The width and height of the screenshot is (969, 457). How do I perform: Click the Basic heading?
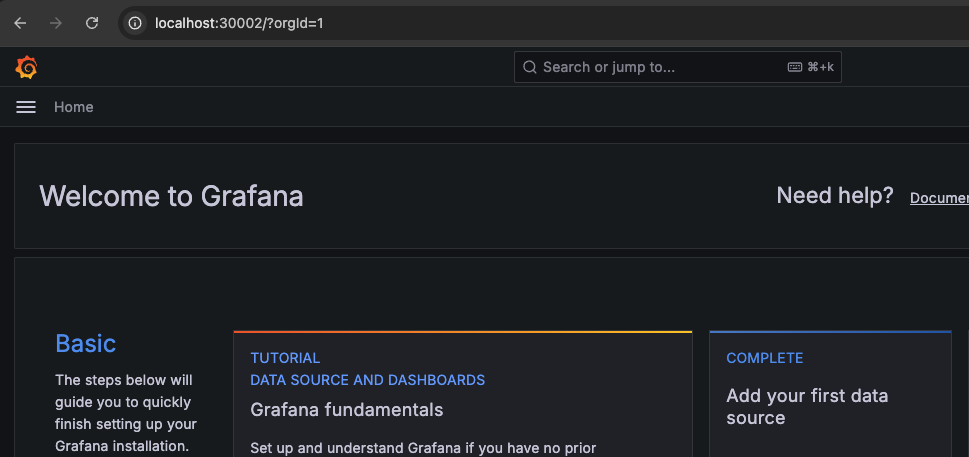coord(85,343)
